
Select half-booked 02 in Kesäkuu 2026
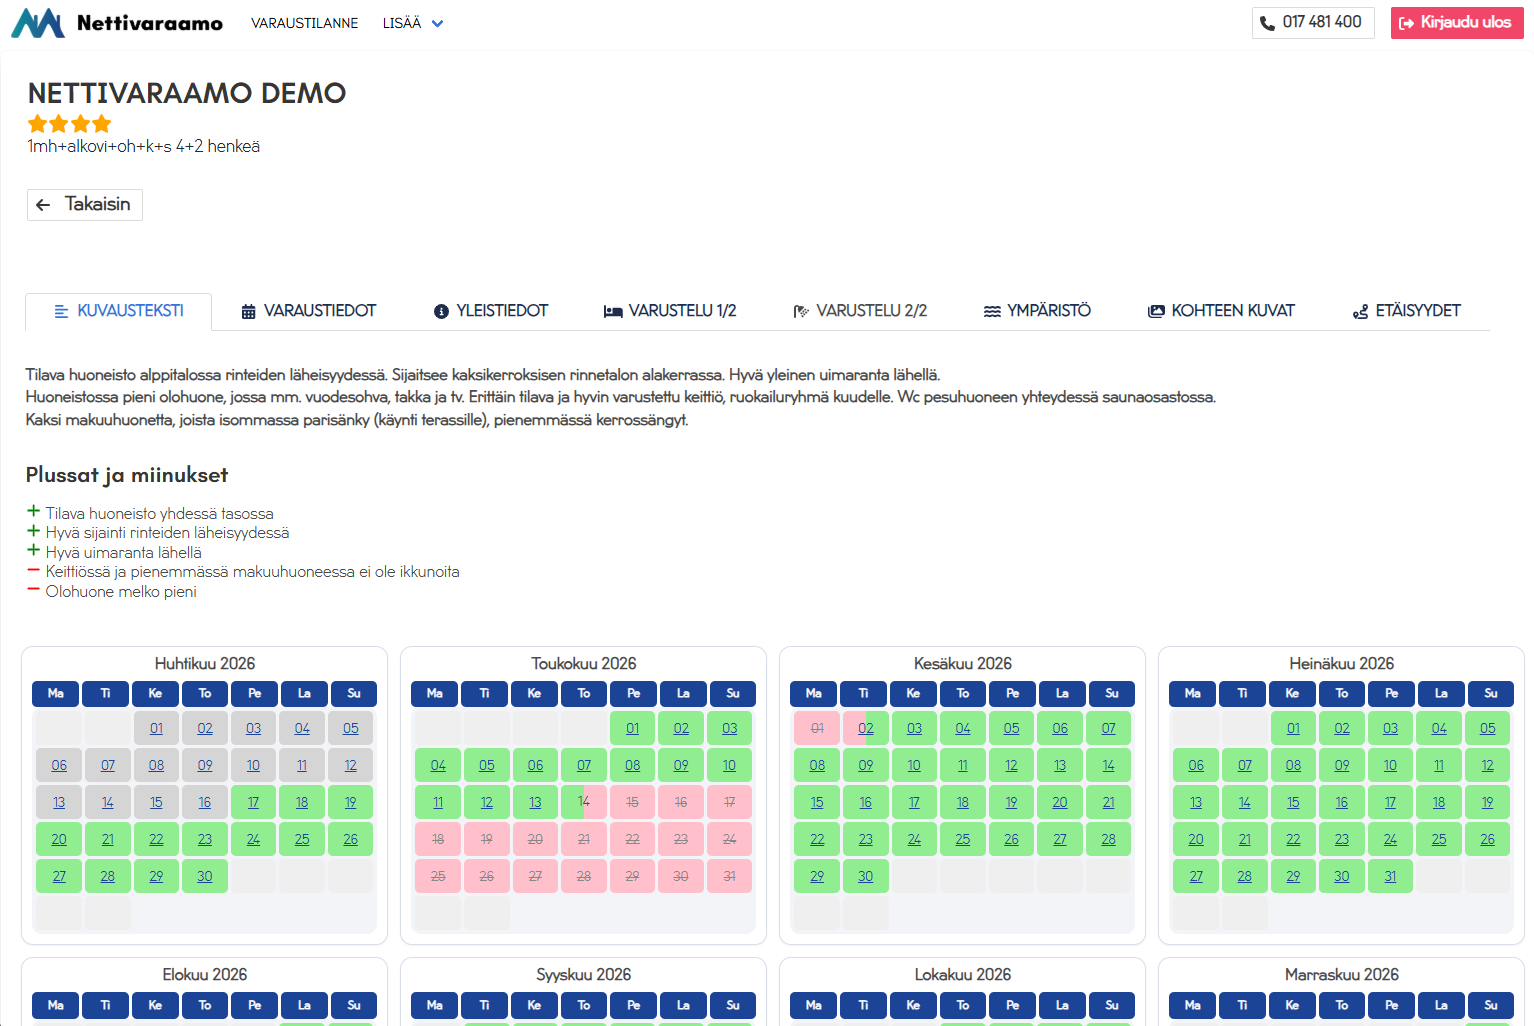(x=866, y=728)
